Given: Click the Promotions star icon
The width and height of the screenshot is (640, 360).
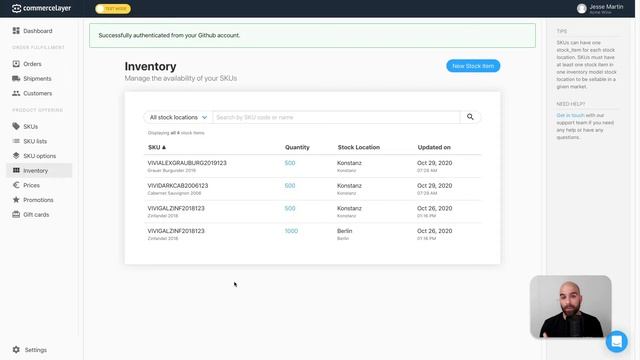Looking at the screenshot, I should [x=16, y=200].
